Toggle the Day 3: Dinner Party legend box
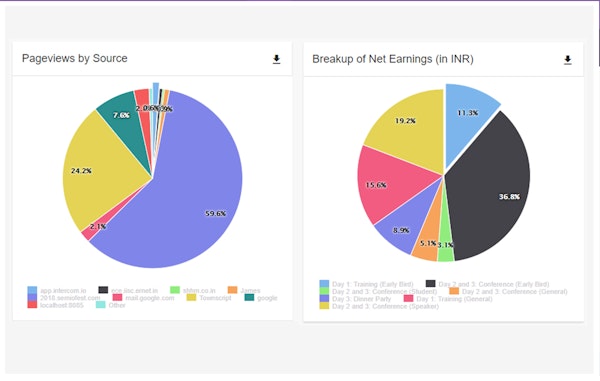The width and height of the screenshot is (600, 381). click(x=324, y=298)
